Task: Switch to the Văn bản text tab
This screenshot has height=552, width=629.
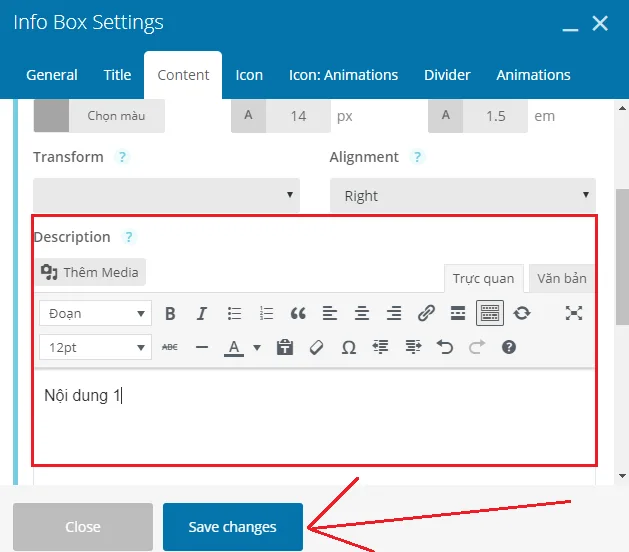Action: click(x=561, y=278)
